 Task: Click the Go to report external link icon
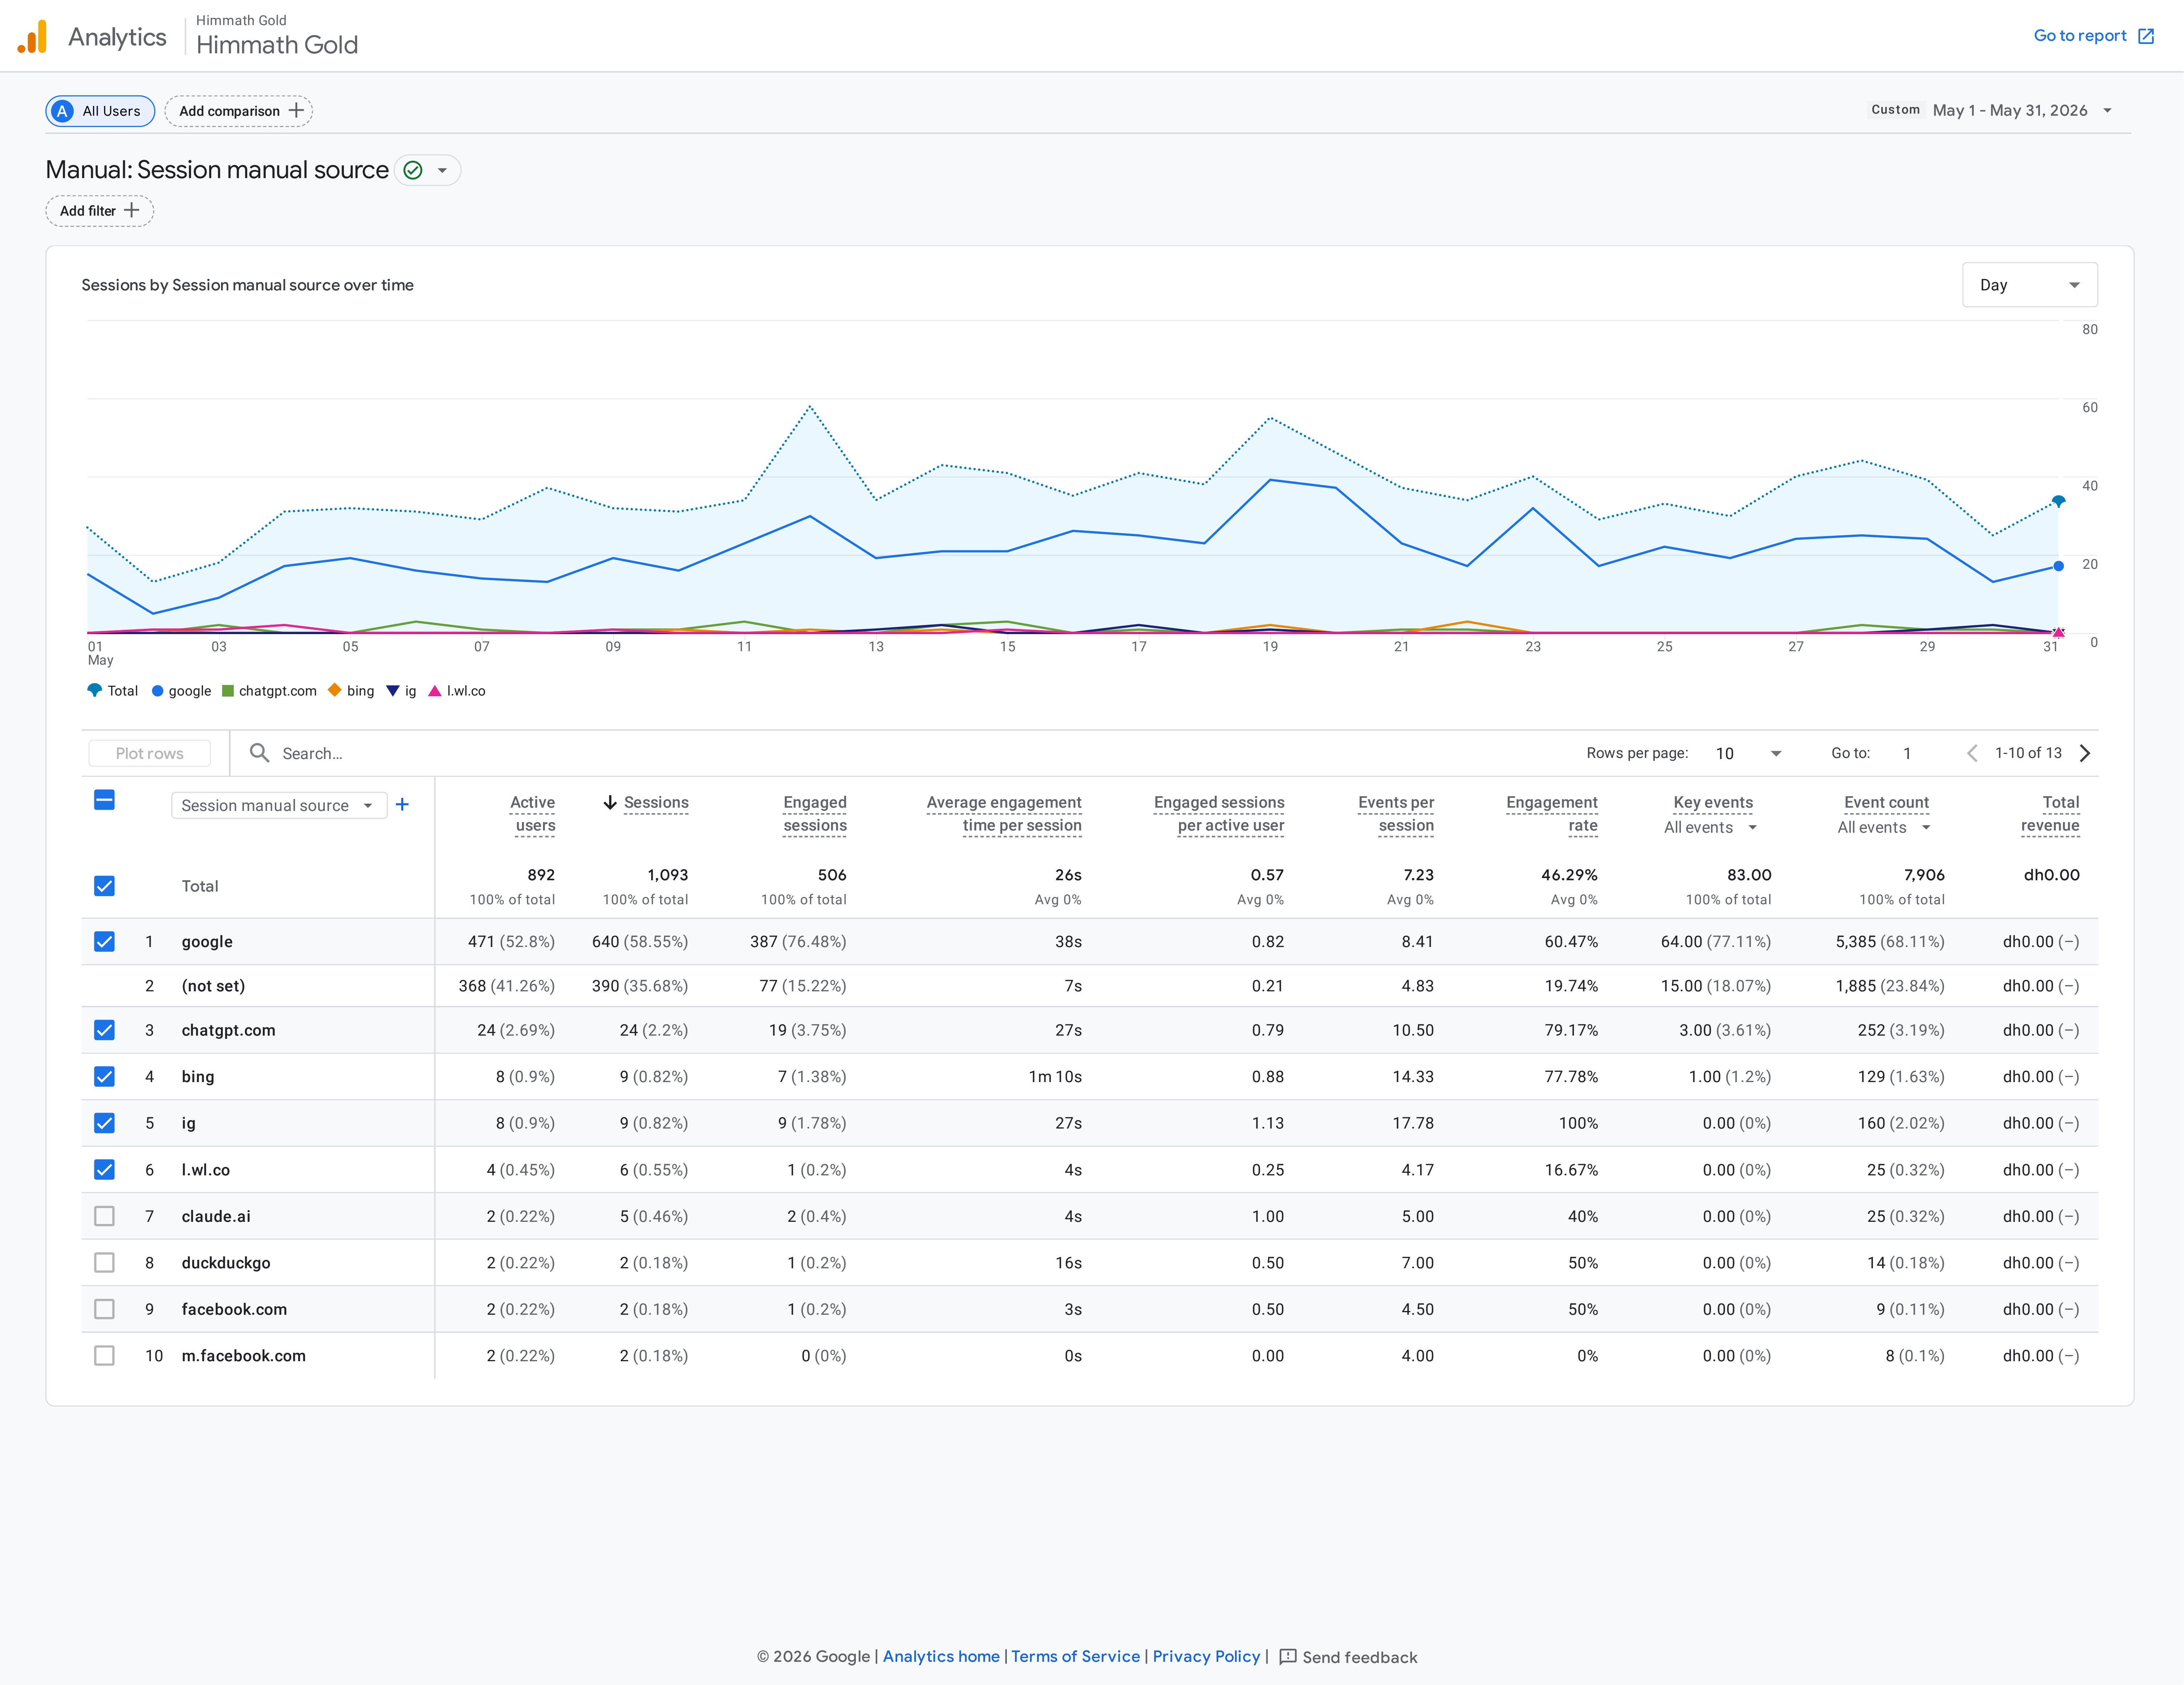2146,36
